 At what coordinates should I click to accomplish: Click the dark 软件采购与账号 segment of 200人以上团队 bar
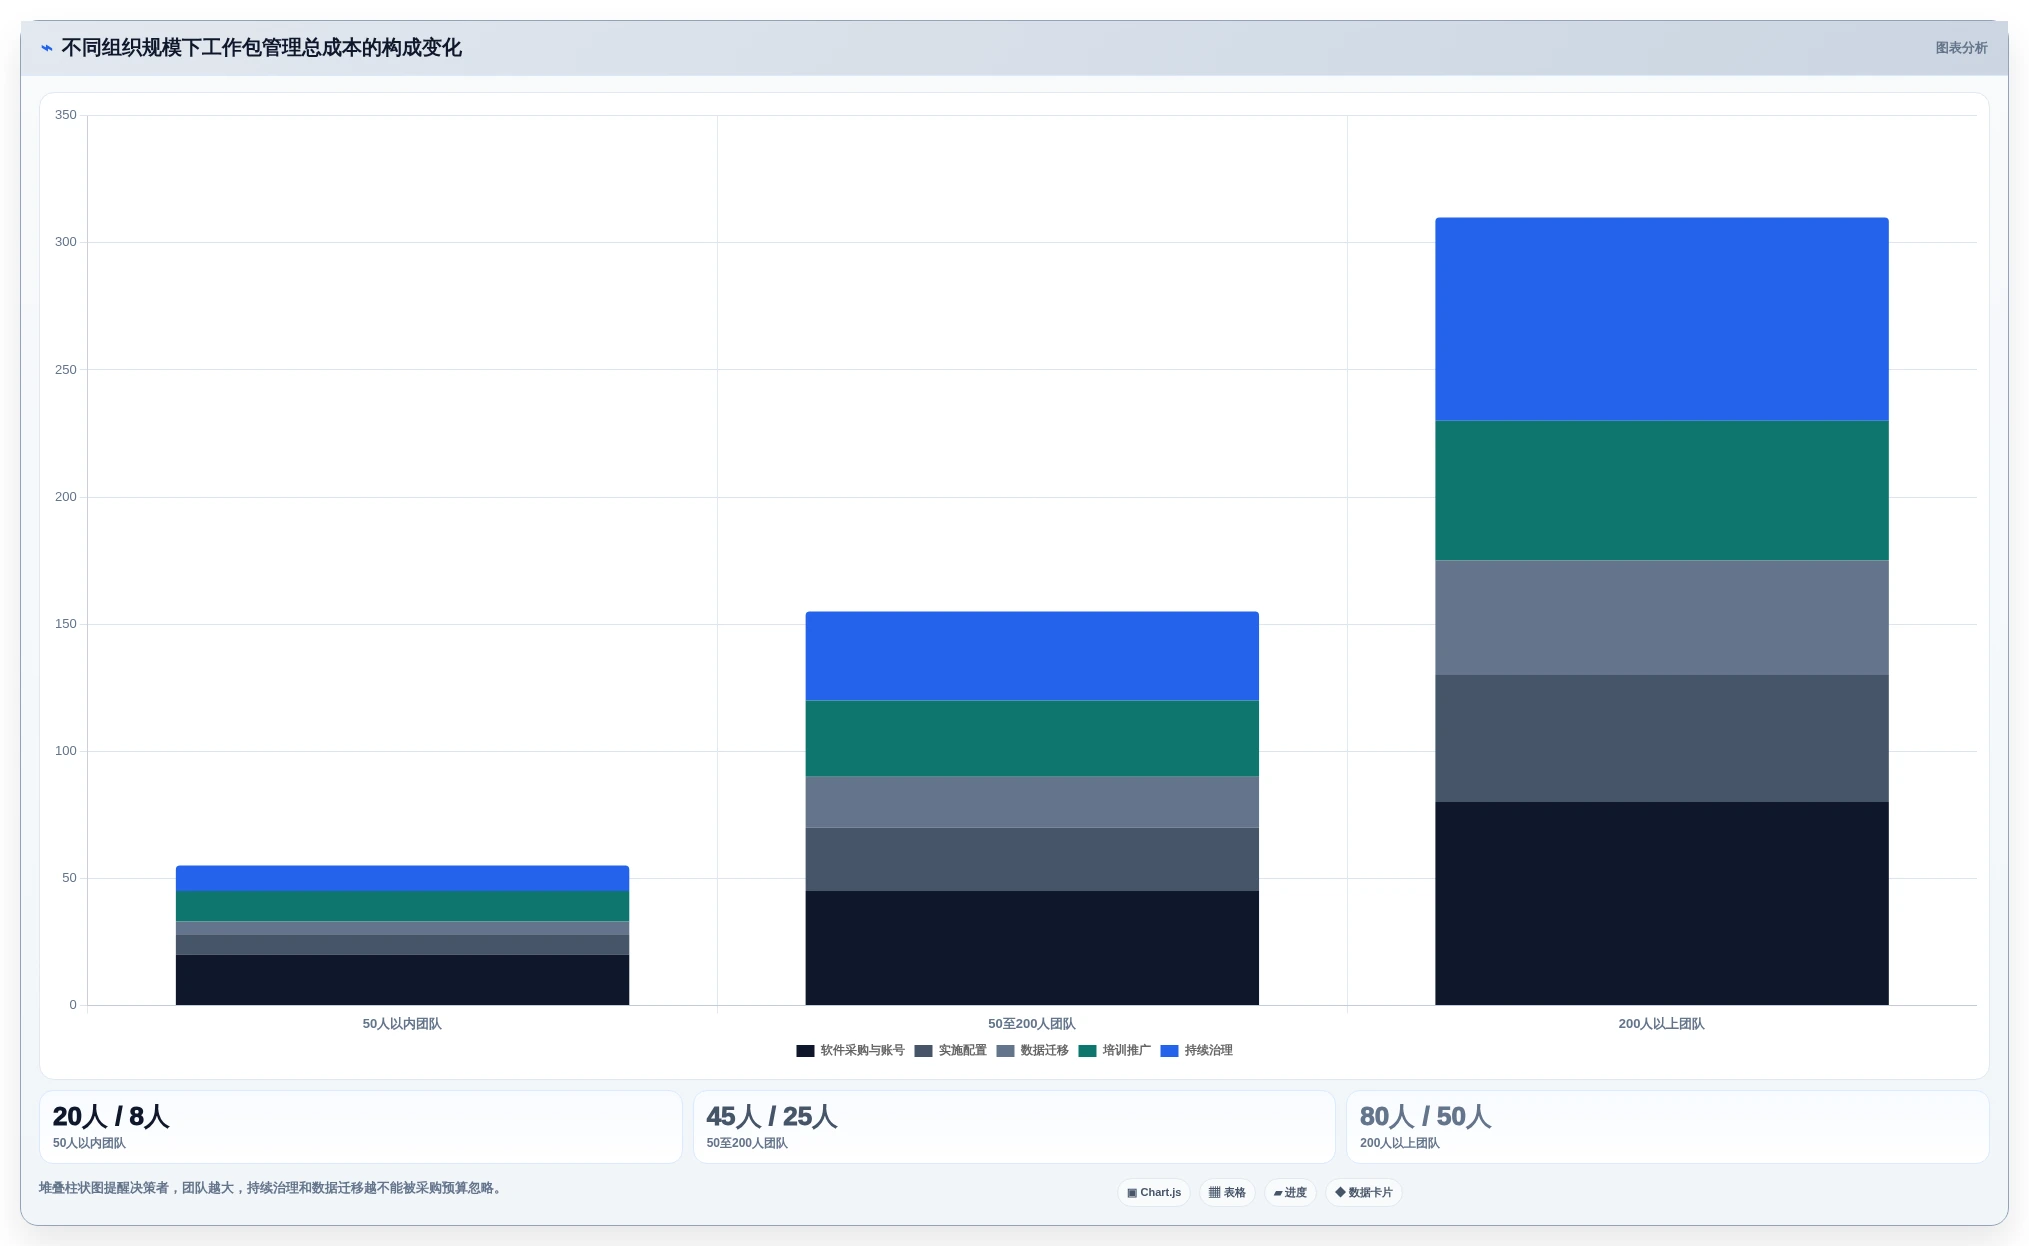click(x=1661, y=903)
